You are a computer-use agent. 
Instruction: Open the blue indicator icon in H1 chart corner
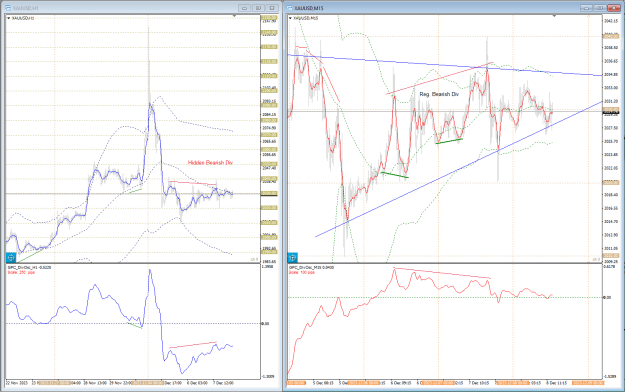(11, 257)
